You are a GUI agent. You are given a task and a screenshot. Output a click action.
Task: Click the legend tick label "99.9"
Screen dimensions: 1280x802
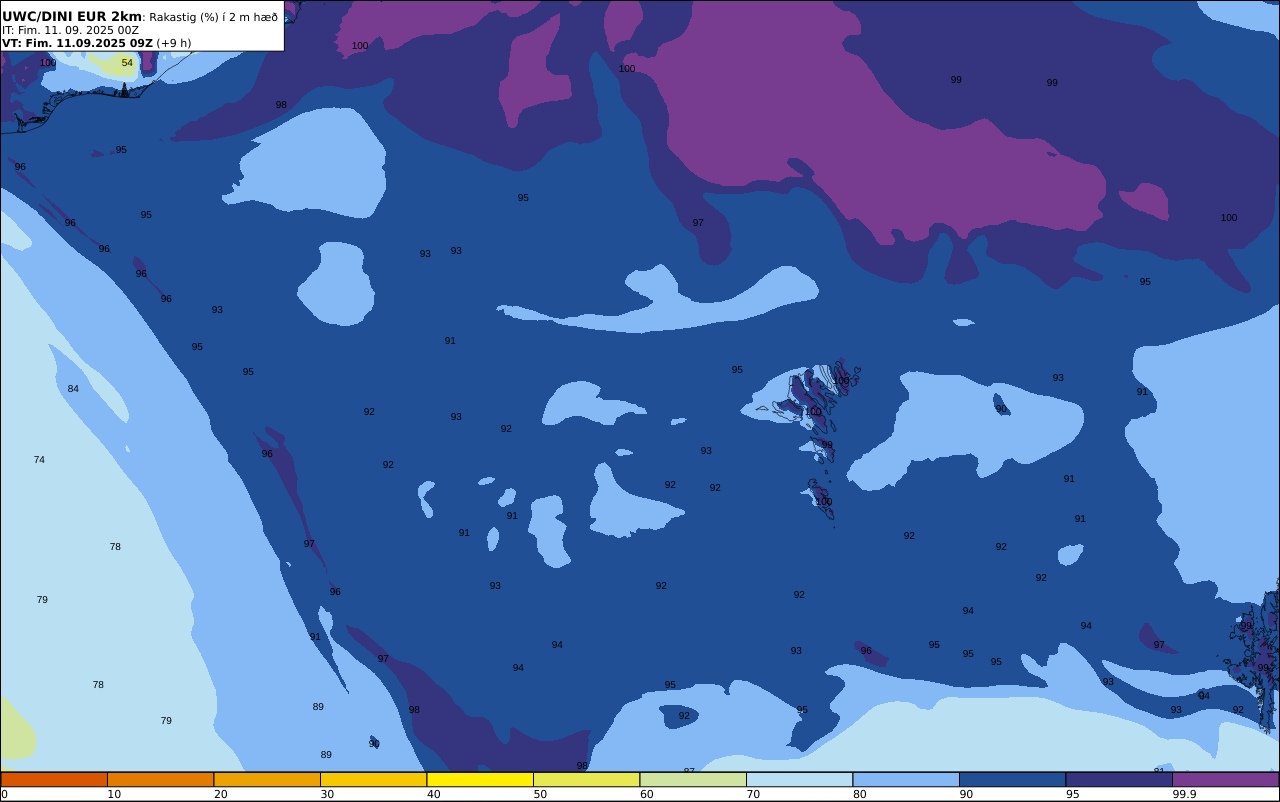pyautogui.click(x=1185, y=794)
